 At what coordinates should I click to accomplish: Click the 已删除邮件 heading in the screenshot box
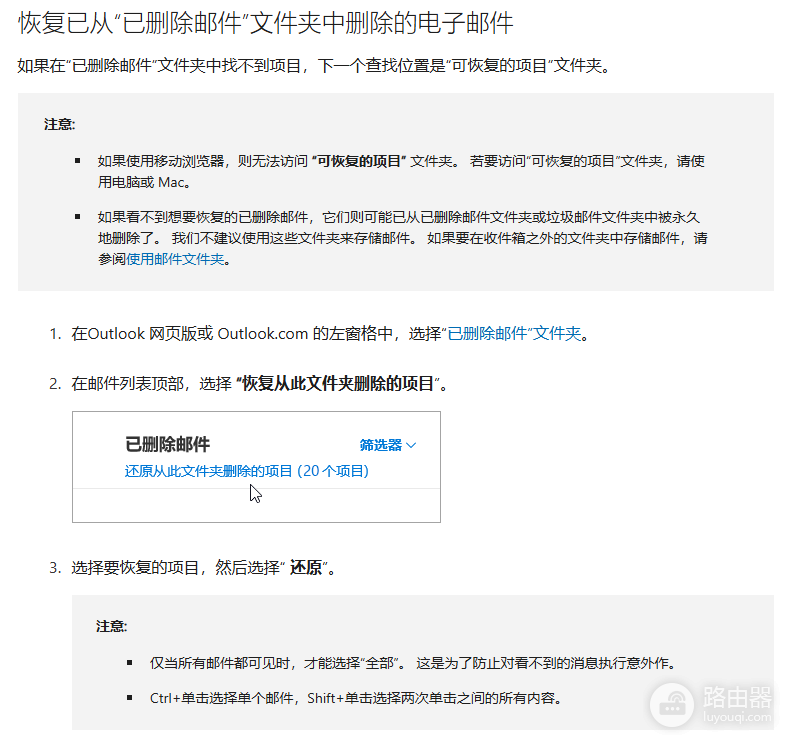coord(167,444)
